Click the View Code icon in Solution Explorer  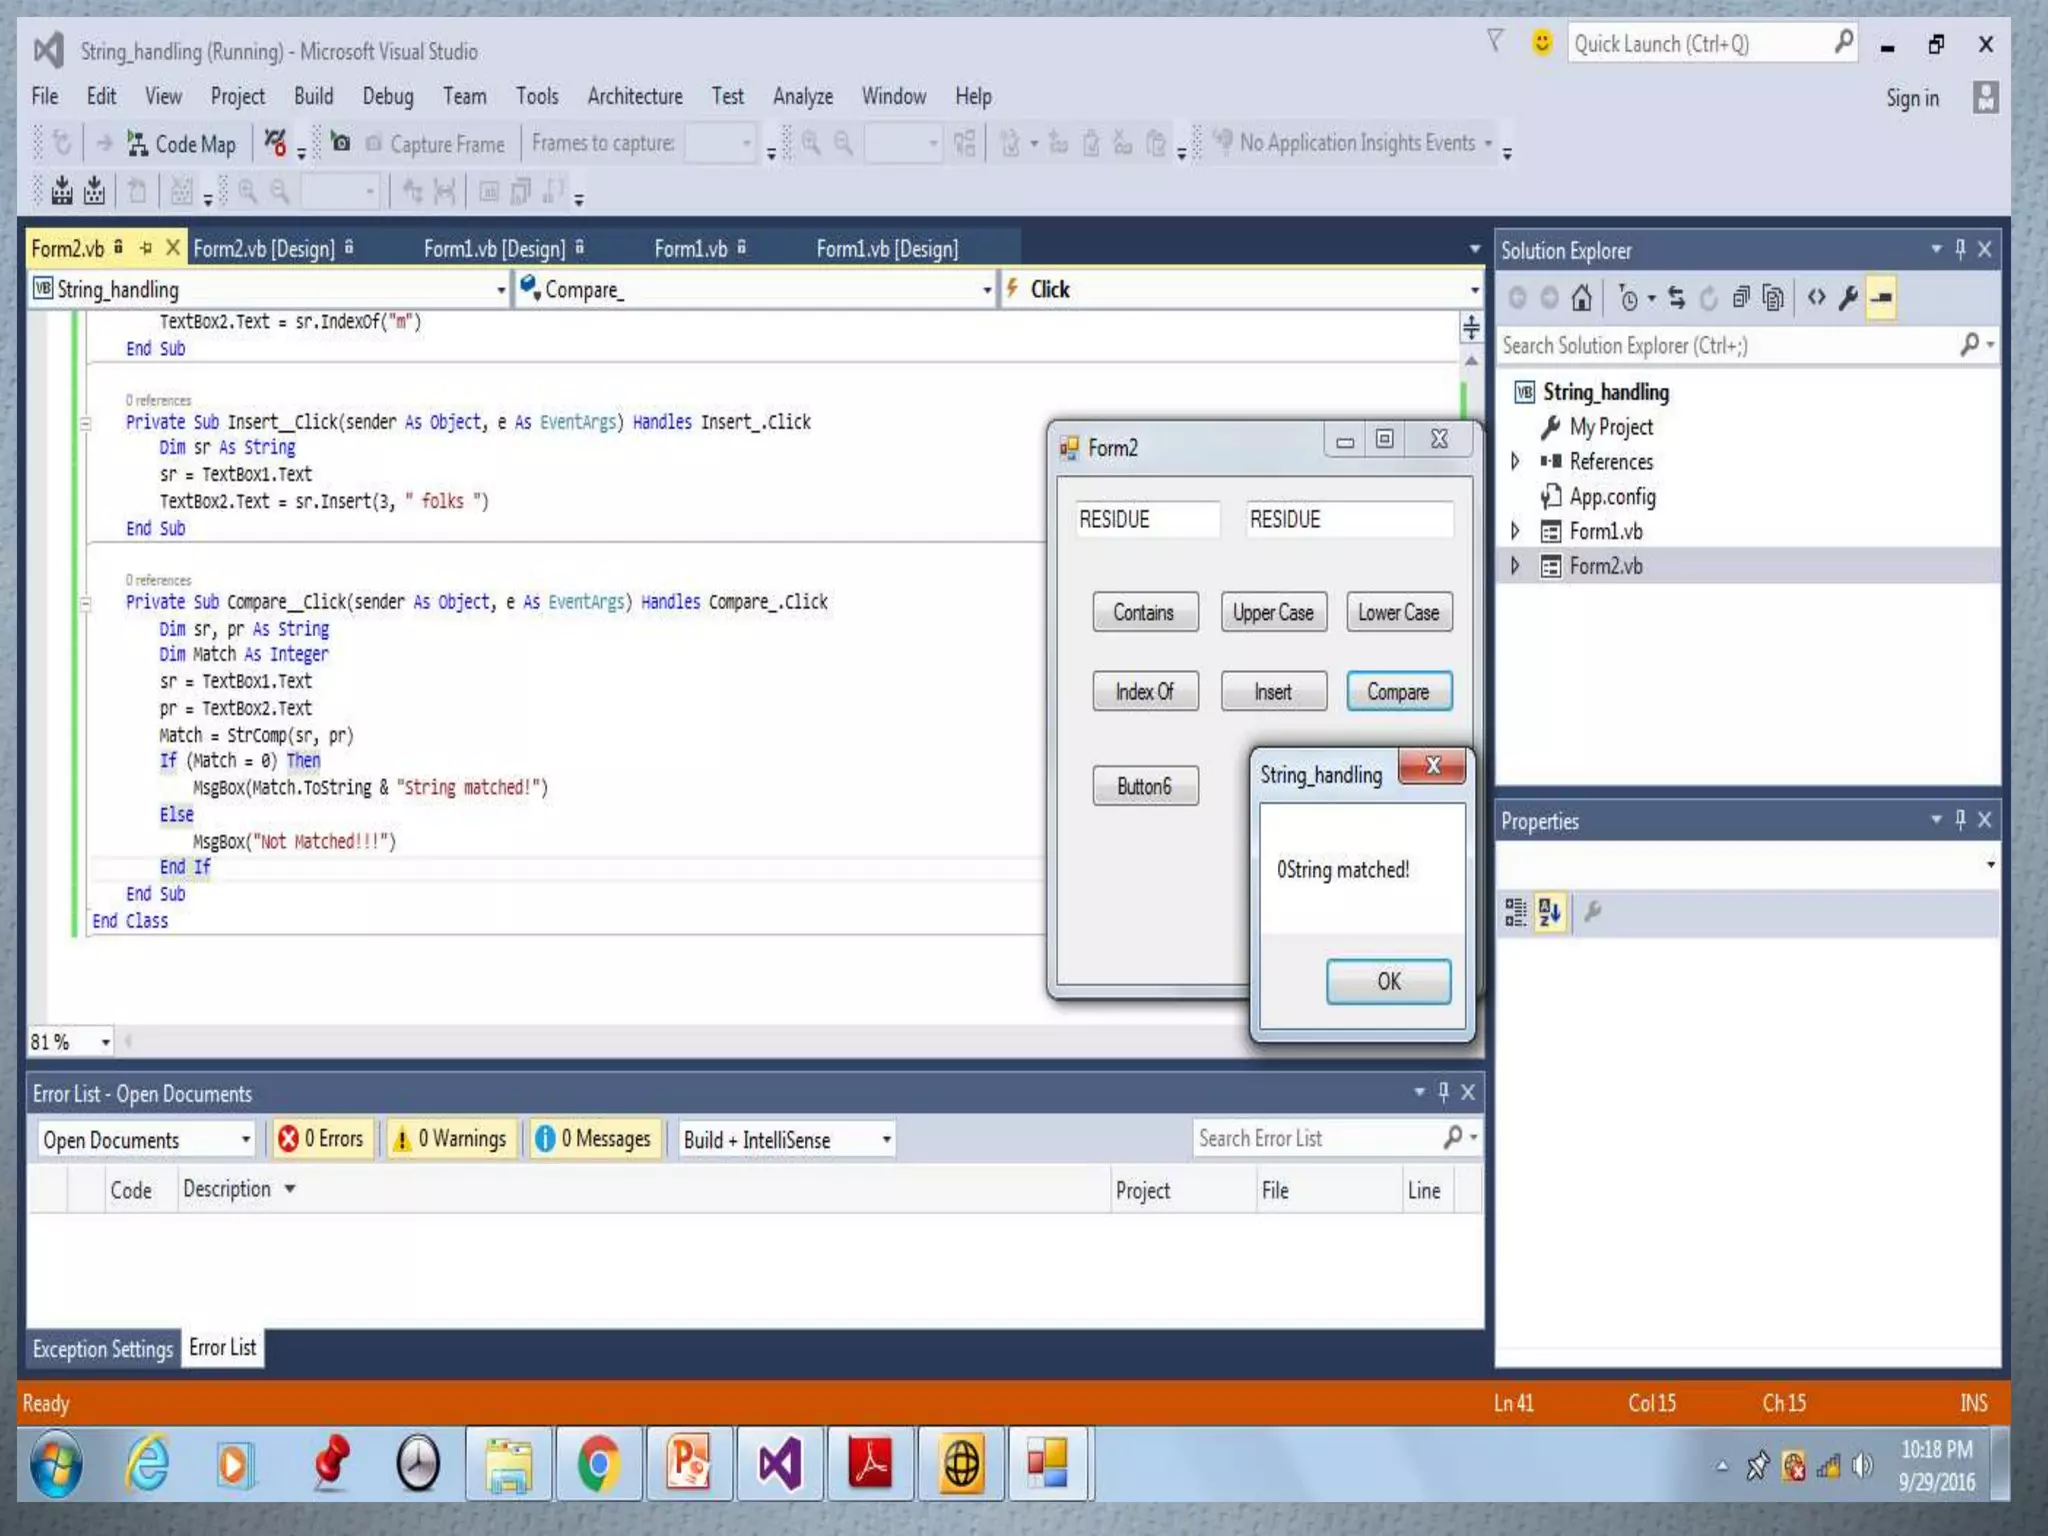click(x=1816, y=298)
